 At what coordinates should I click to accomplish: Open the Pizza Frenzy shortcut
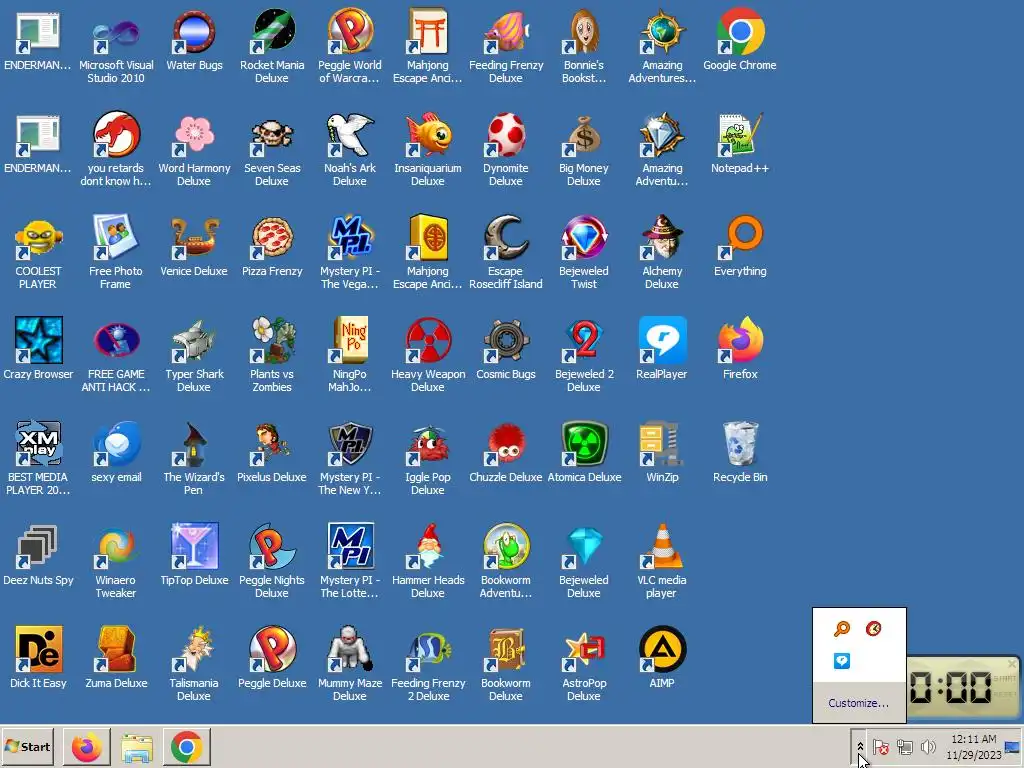pyautogui.click(x=272, y=247)
